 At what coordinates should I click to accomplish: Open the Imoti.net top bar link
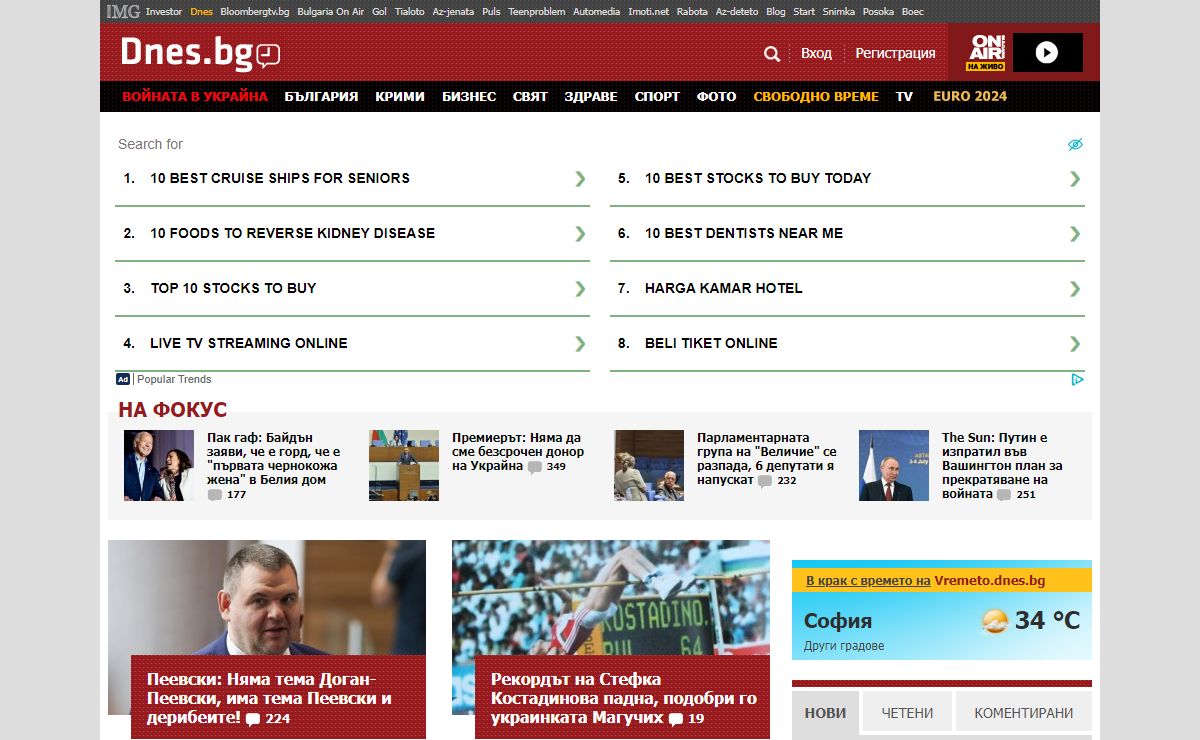(648, 12)
